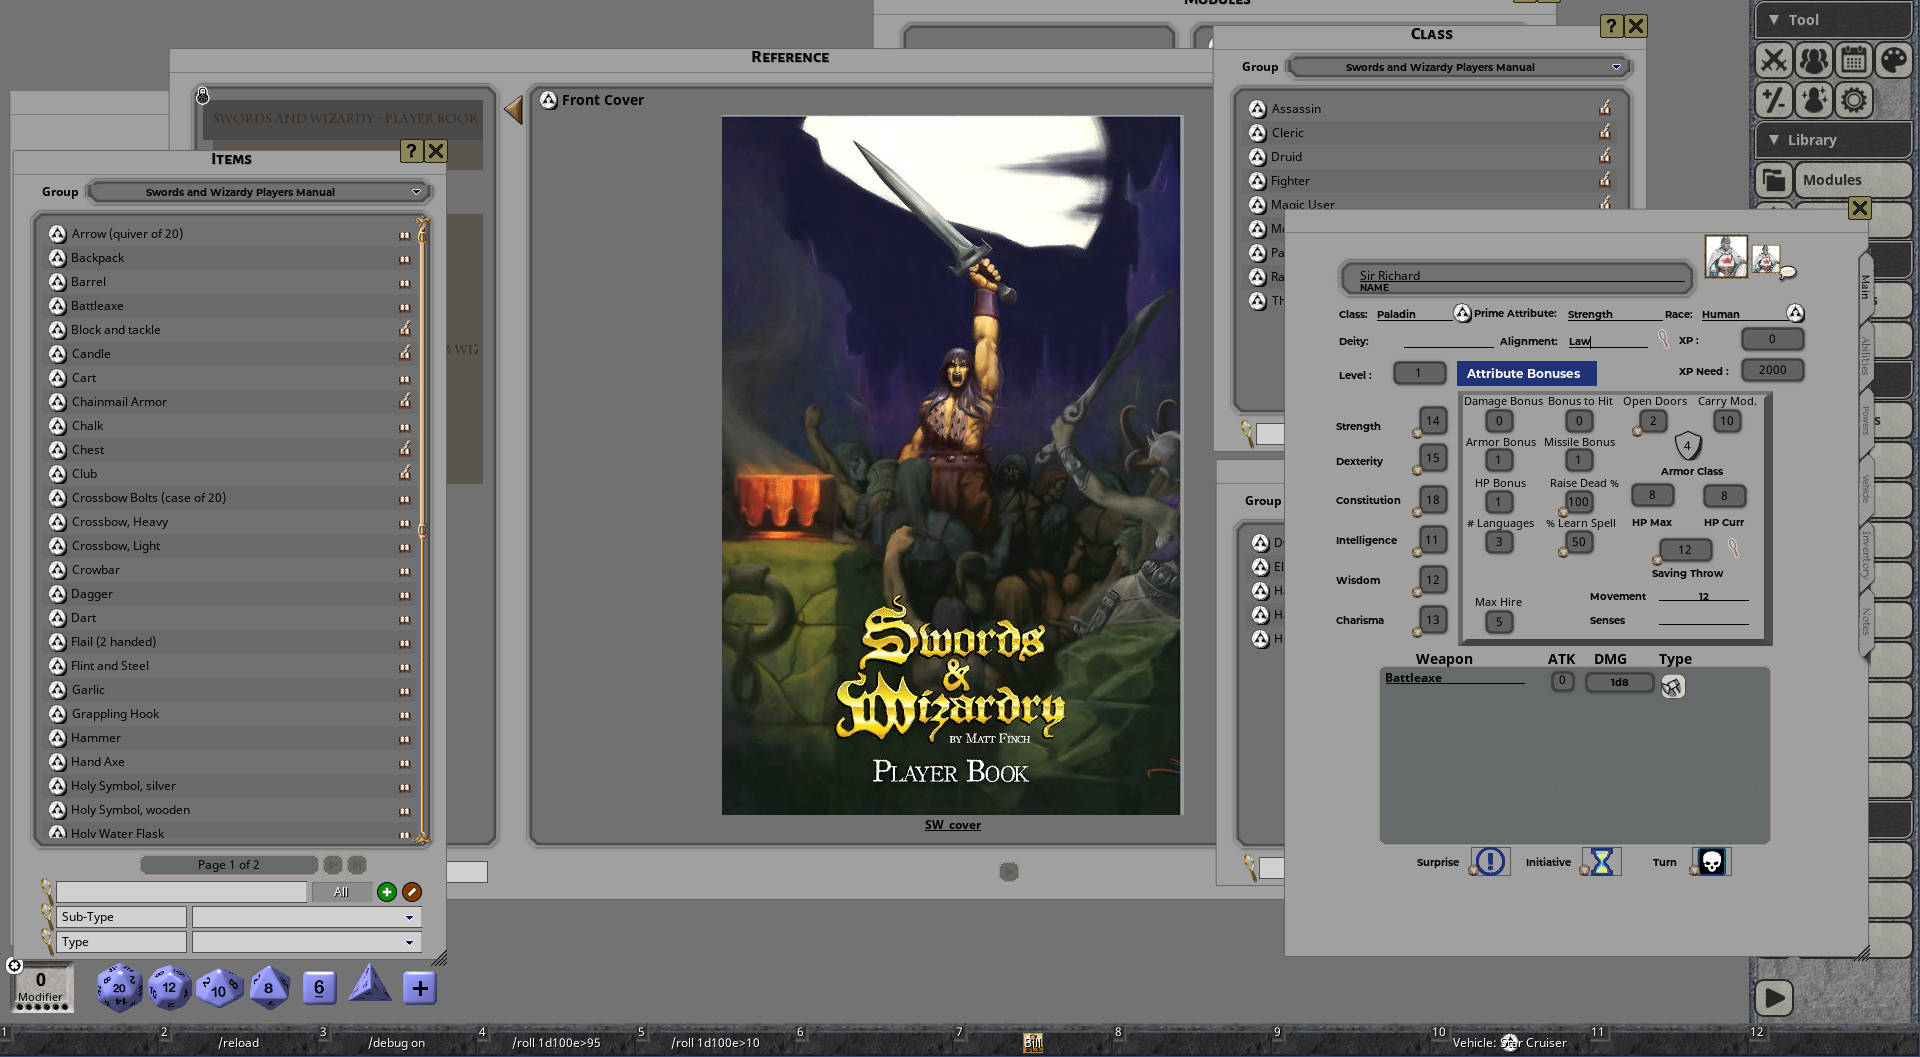Click the Surprise exclamation roll icon

(1490, 861)
